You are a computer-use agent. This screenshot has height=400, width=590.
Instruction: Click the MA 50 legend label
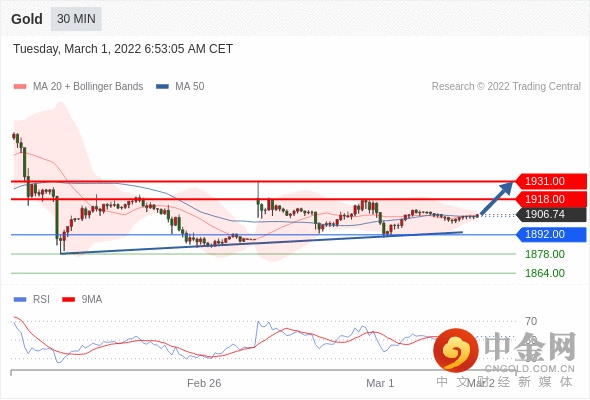190,87
